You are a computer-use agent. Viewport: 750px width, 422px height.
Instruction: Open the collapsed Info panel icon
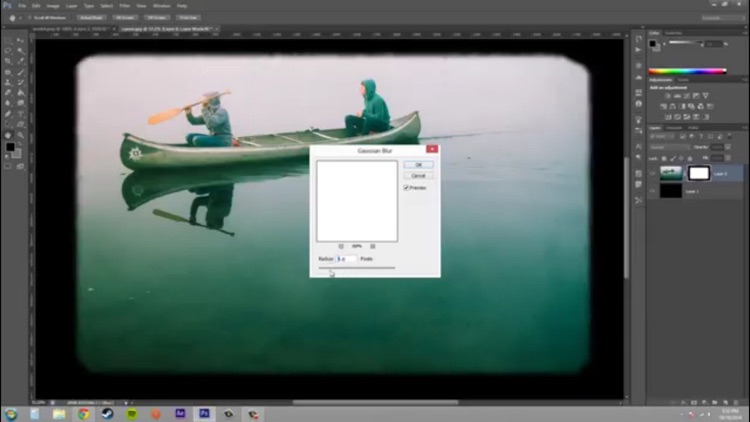tap(638, 103)
